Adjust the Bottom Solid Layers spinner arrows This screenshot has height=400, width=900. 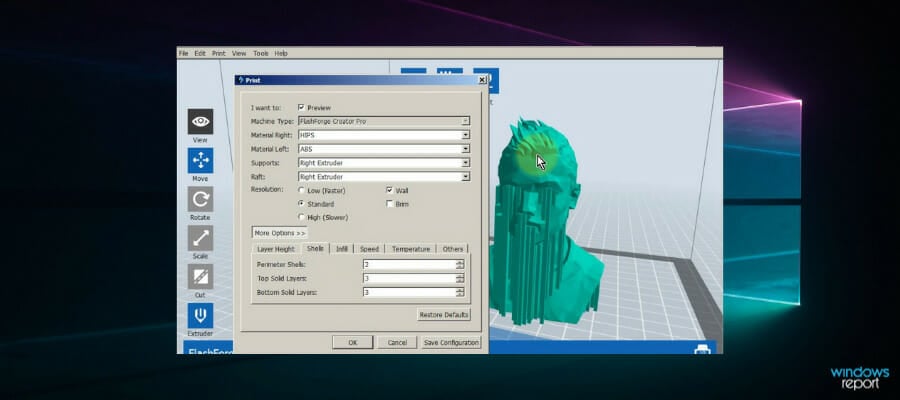coord(460,292)
